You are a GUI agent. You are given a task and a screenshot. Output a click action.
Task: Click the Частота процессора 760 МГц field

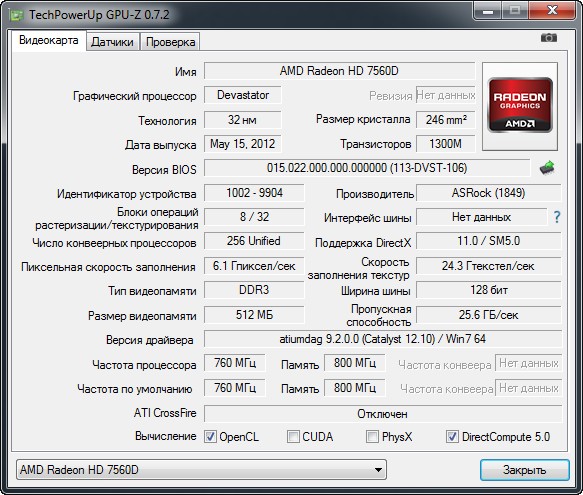point(235,363)
